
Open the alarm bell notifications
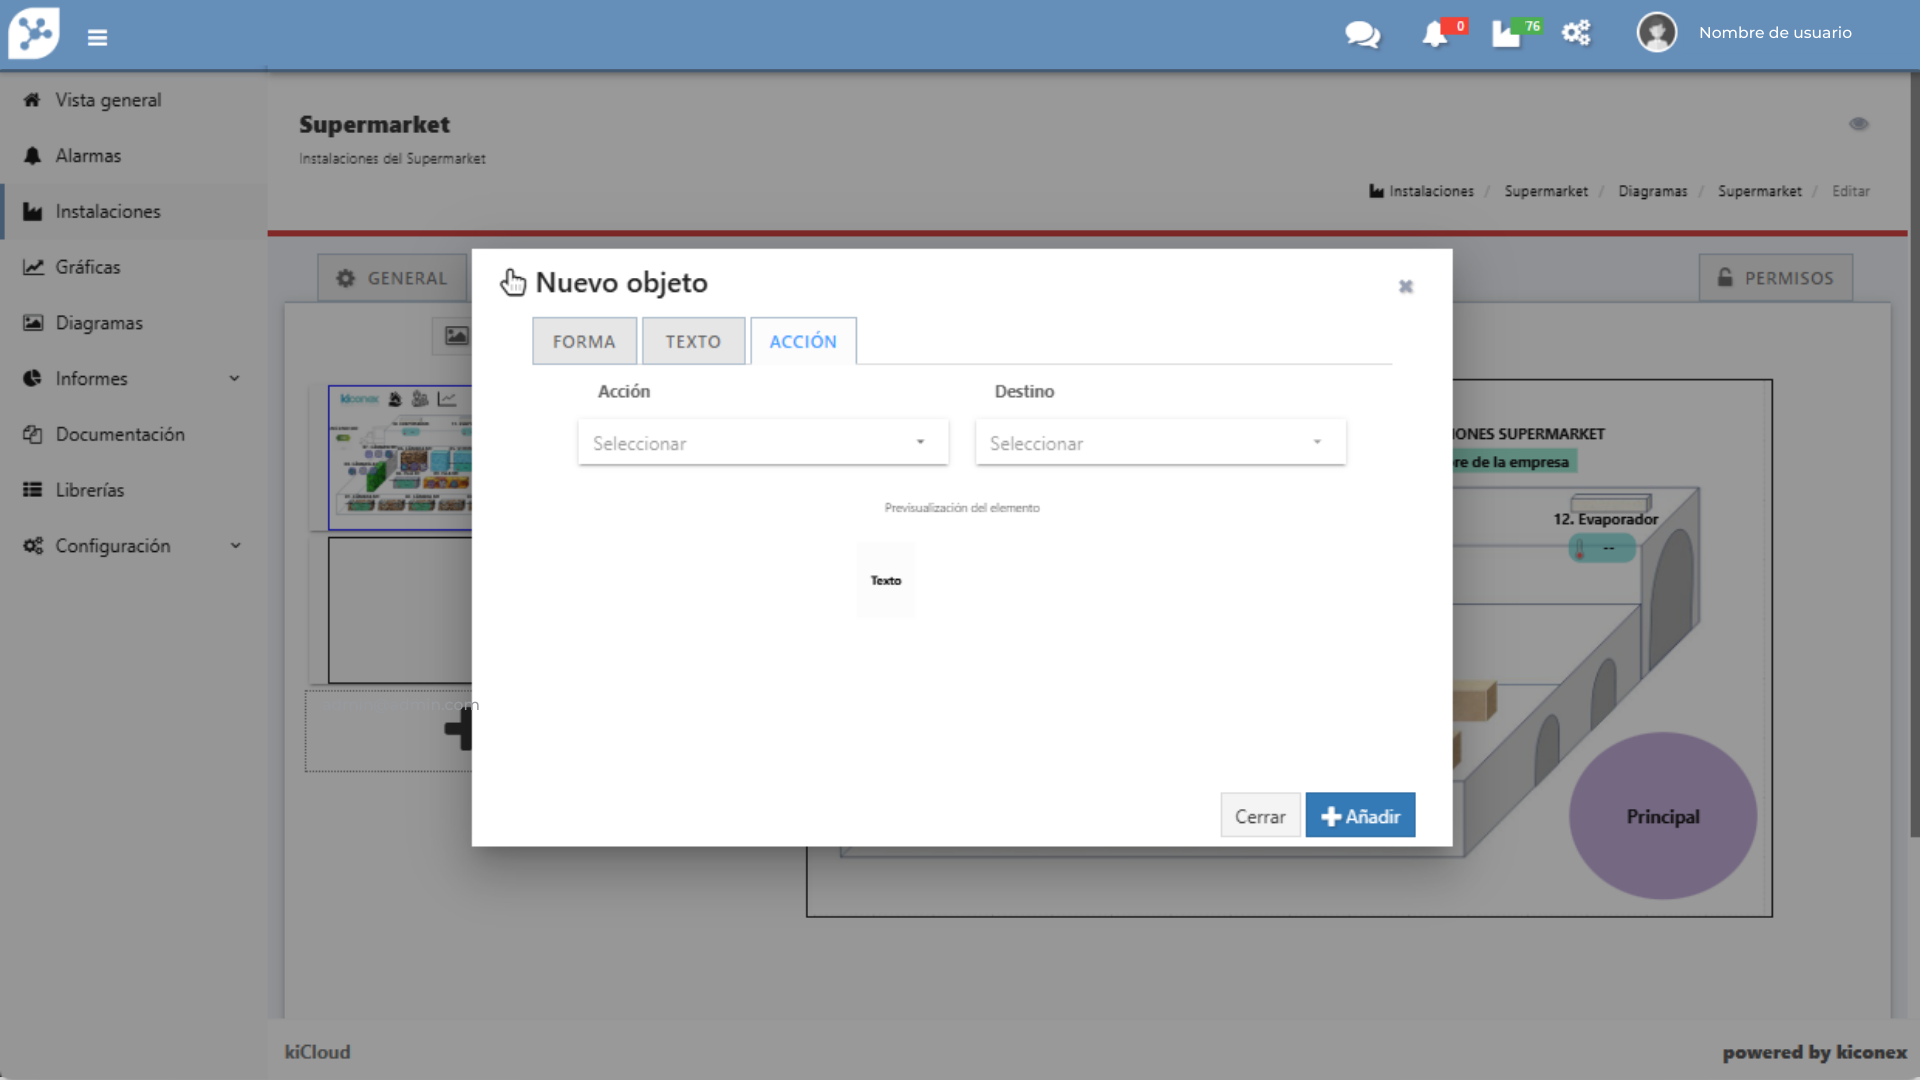point(1435,34)
